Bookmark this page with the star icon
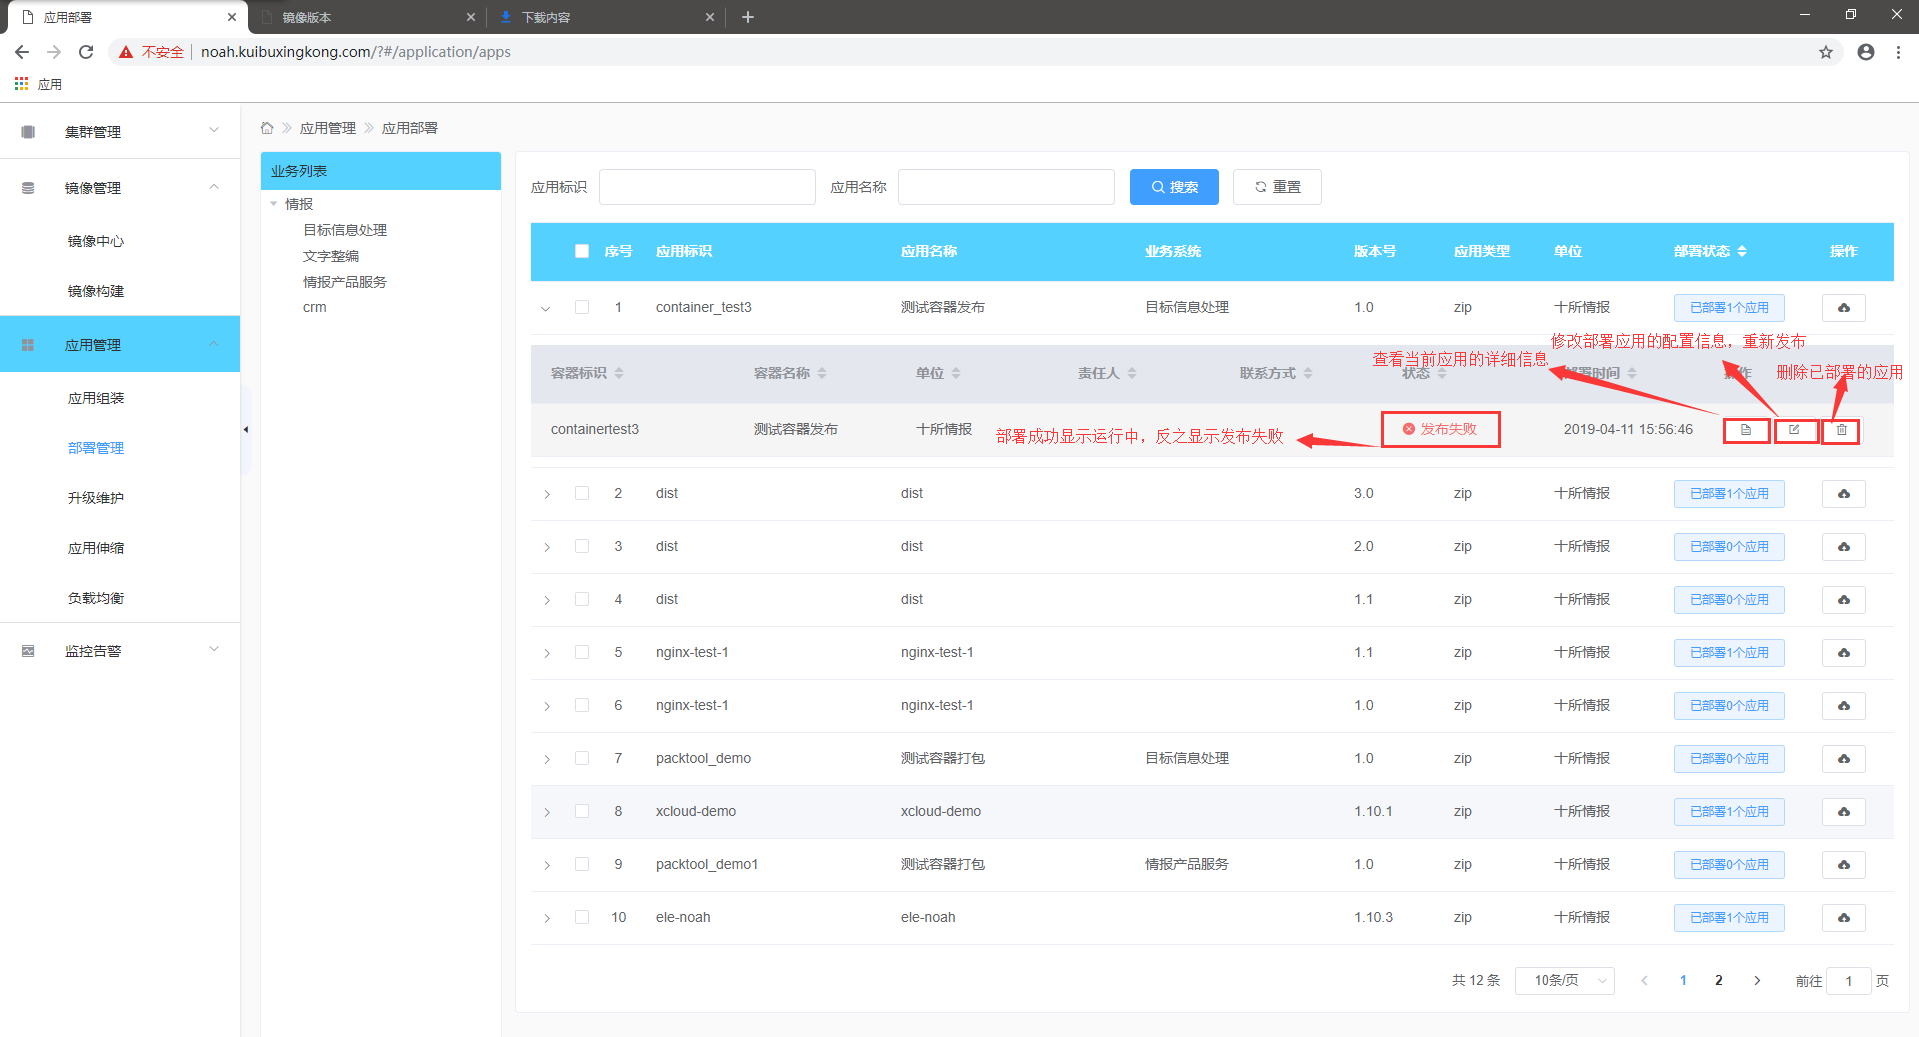1919x1037 pixels. [1826, 52]
